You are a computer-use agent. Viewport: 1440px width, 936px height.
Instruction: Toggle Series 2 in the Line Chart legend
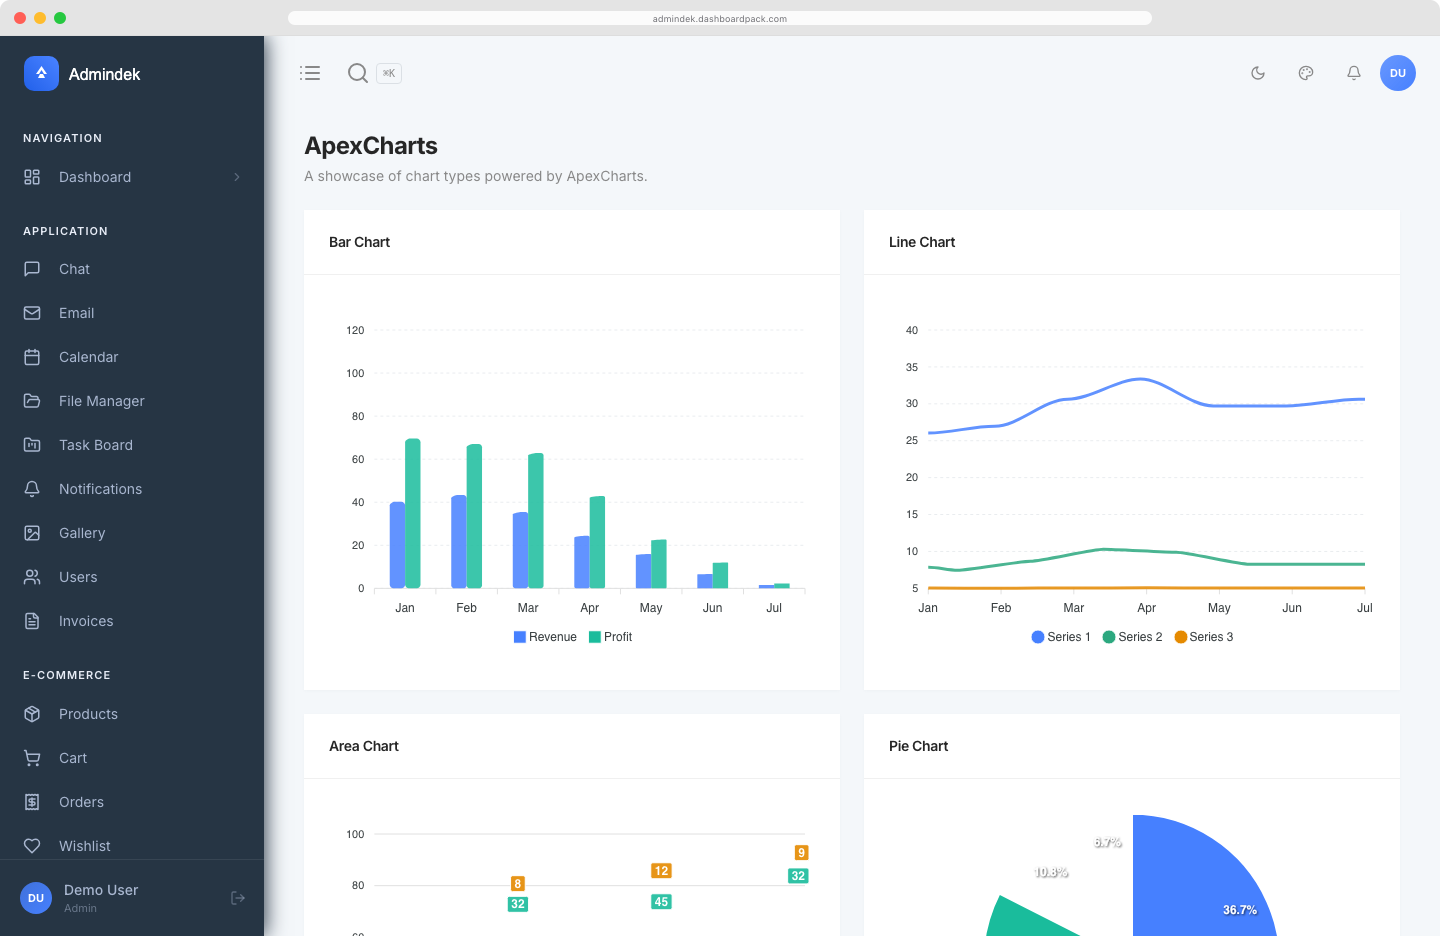click(x=1132, y=637)
